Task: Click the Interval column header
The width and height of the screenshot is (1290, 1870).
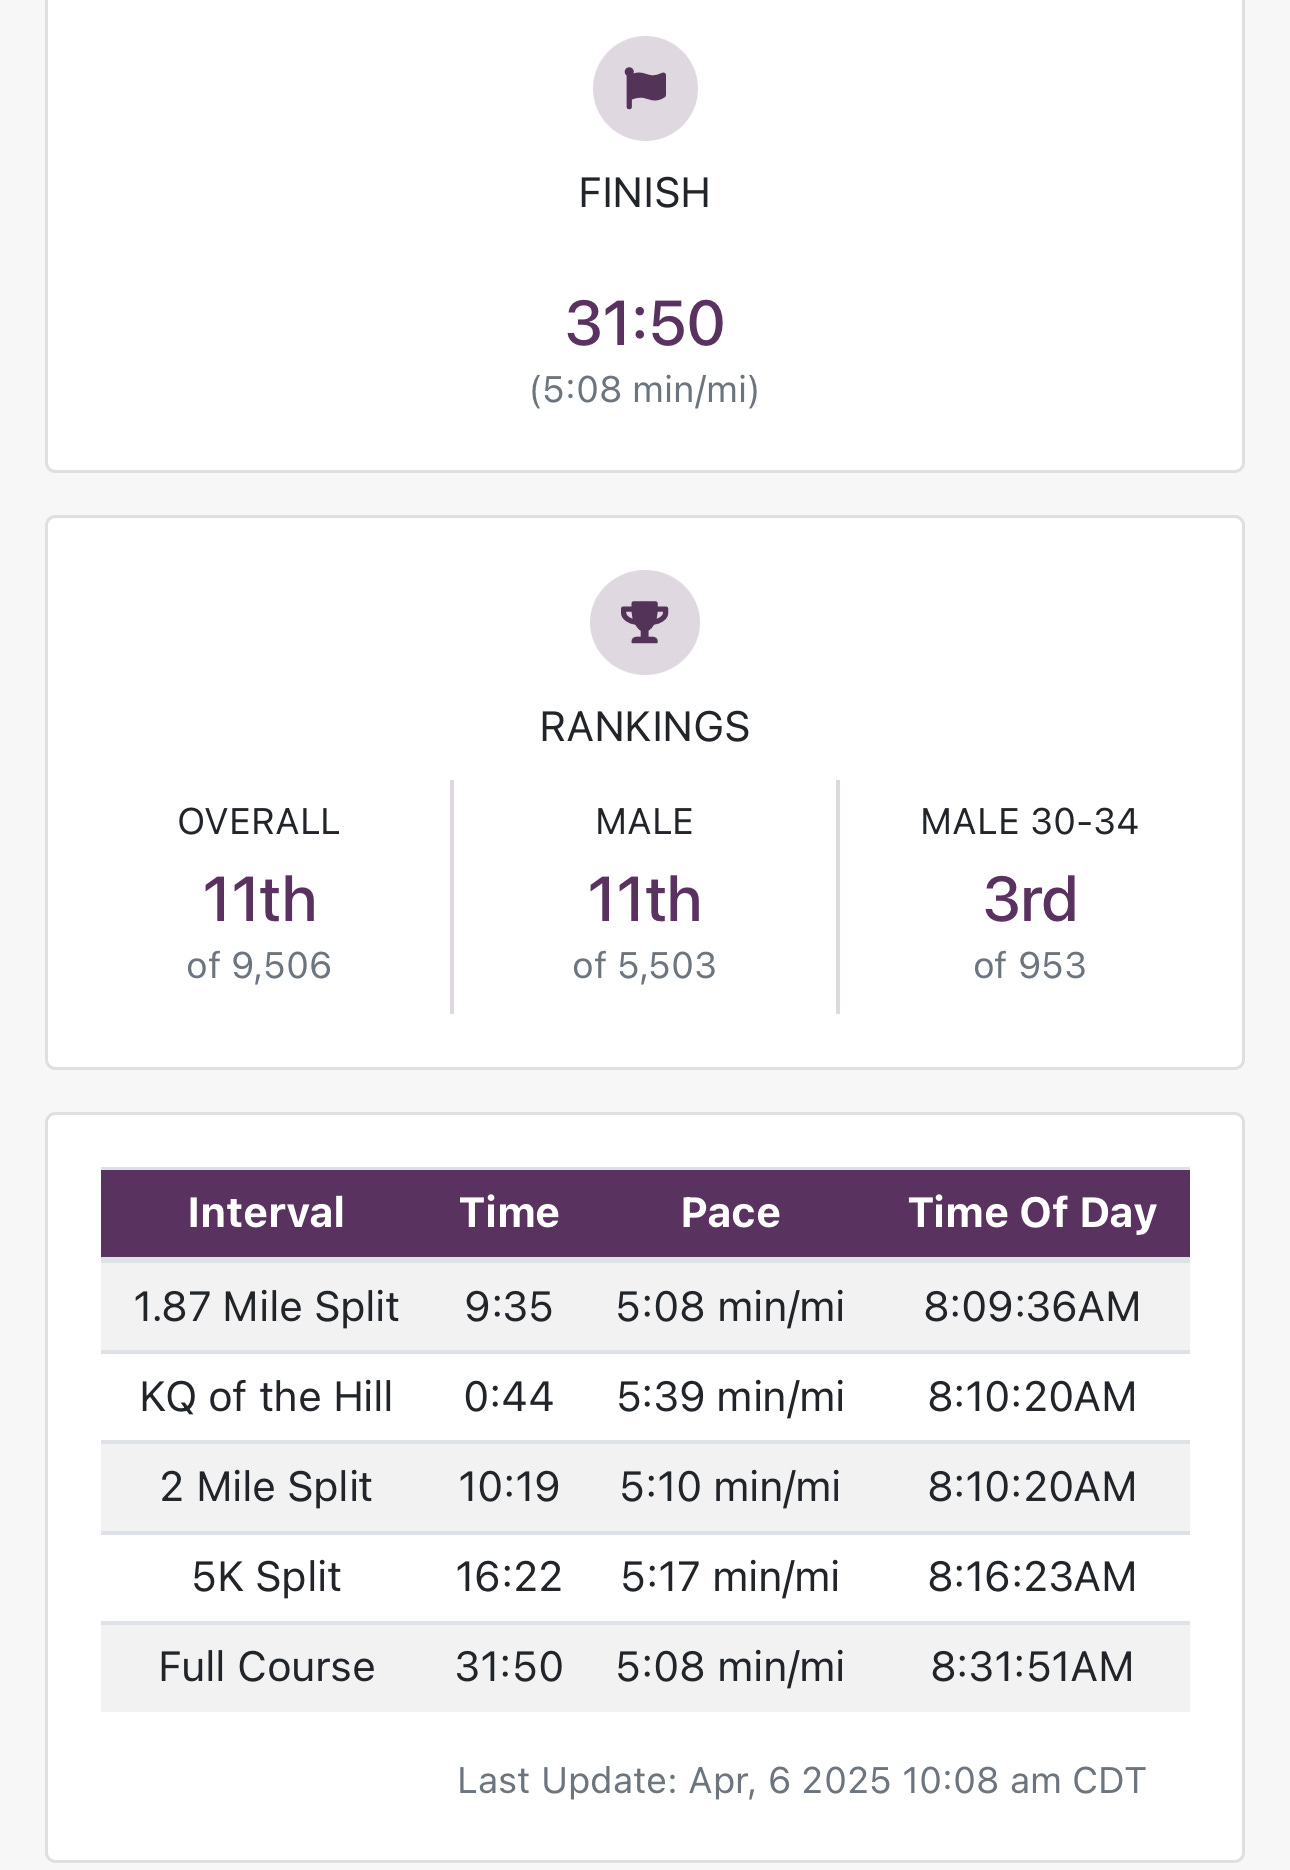Action: pos(266,1213)
